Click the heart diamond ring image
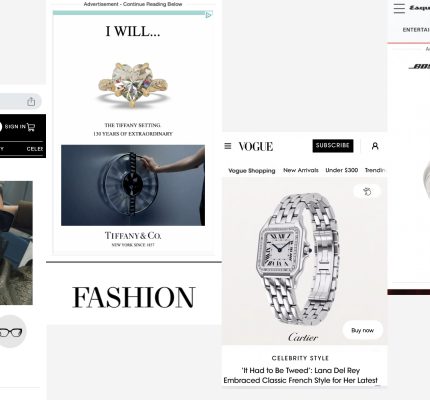This screenshot has width=430, height=400. click(x=133, y=85)
